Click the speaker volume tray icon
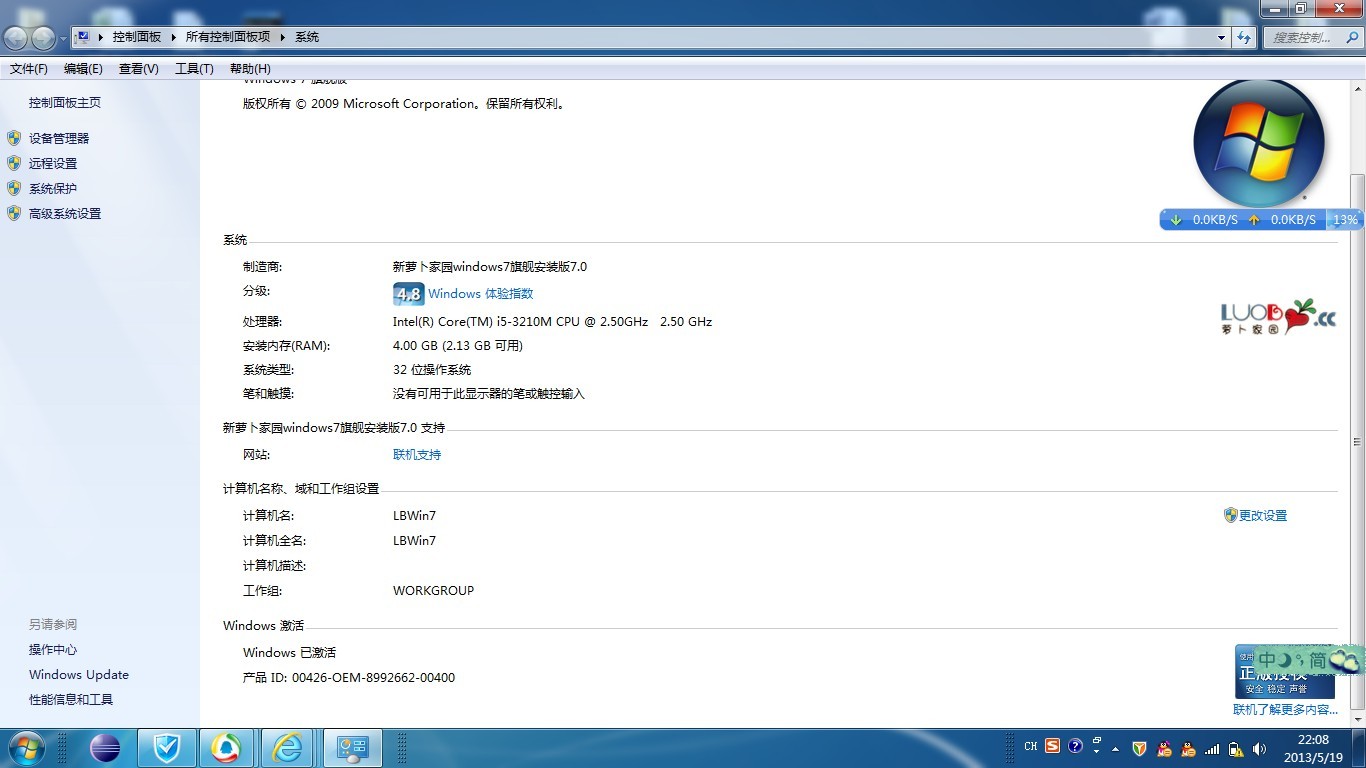Viewport: 1366px width, 768px height. point(1259,748)
